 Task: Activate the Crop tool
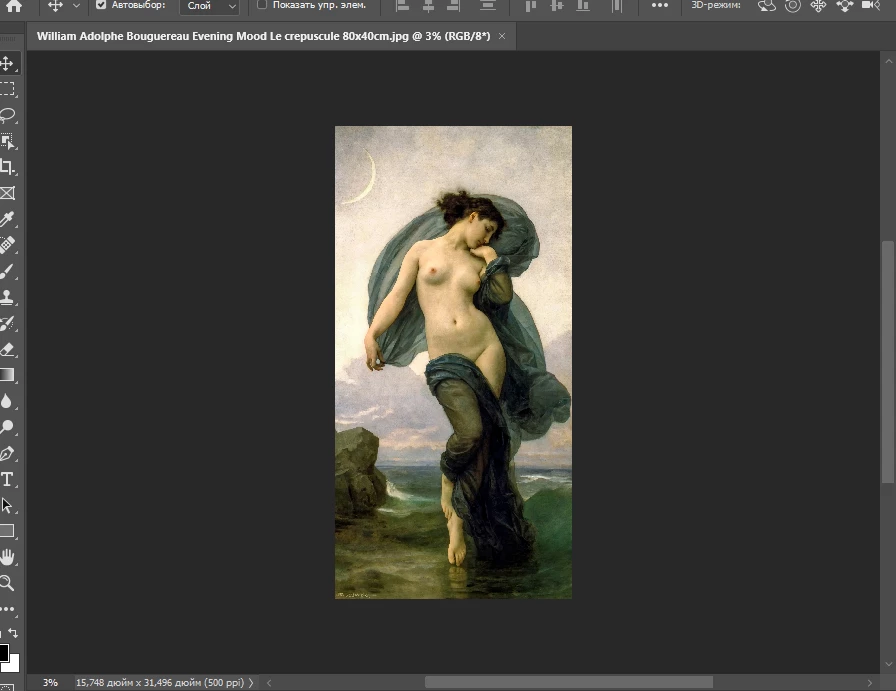click(x=7, y=167)
